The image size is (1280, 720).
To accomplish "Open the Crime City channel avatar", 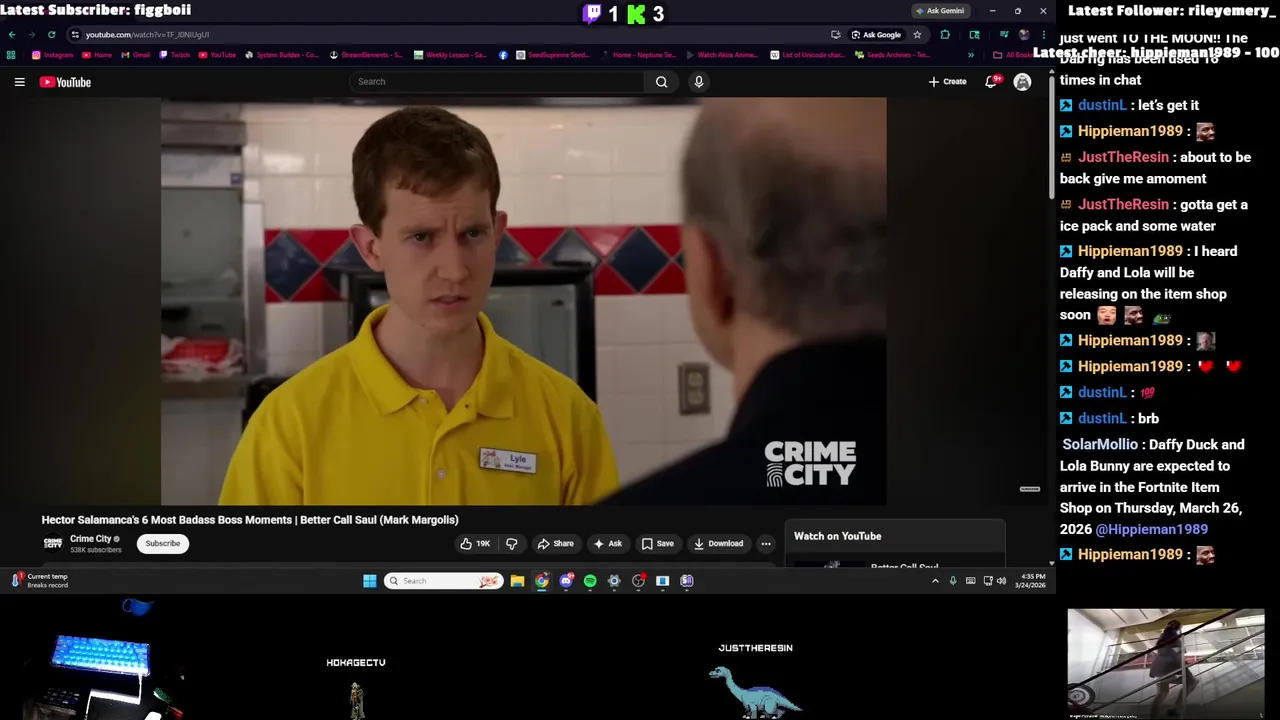I will click(x=53, y=544).
